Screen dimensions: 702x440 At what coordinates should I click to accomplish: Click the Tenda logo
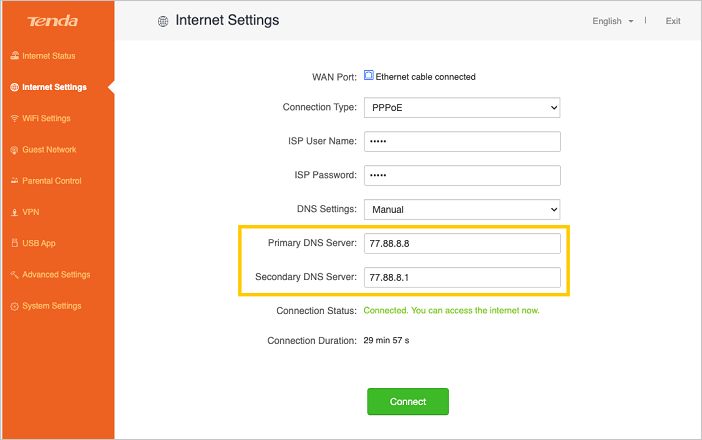48,21
